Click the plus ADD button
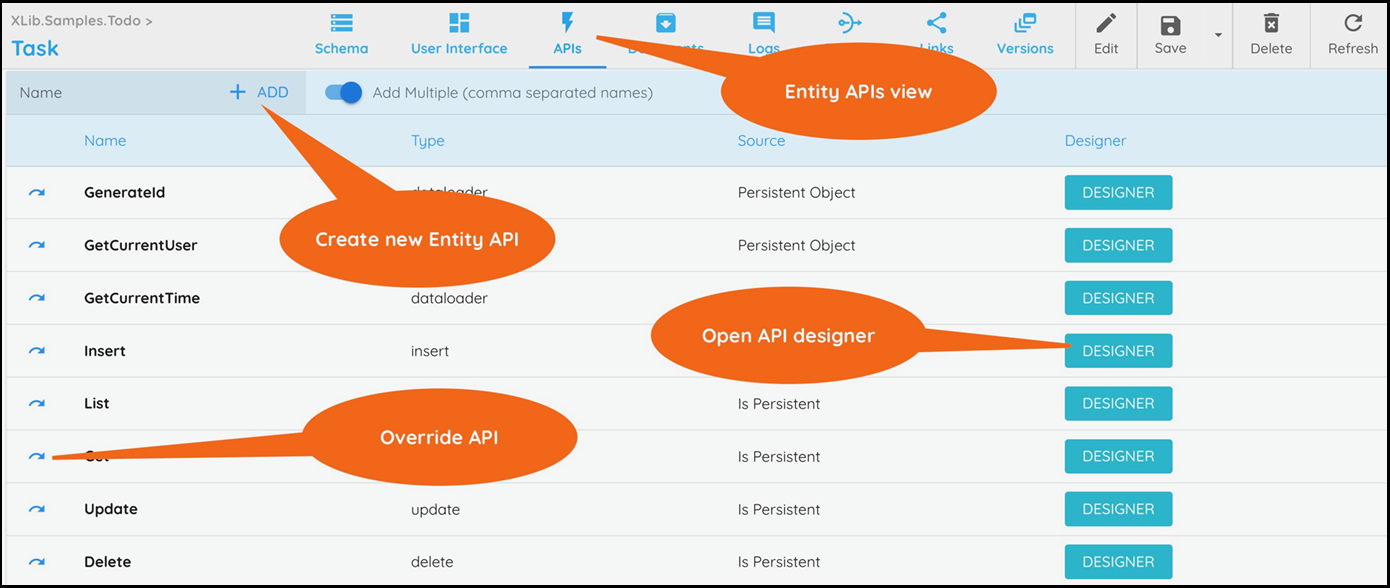 pyautogui.click(x=259, y=92)
